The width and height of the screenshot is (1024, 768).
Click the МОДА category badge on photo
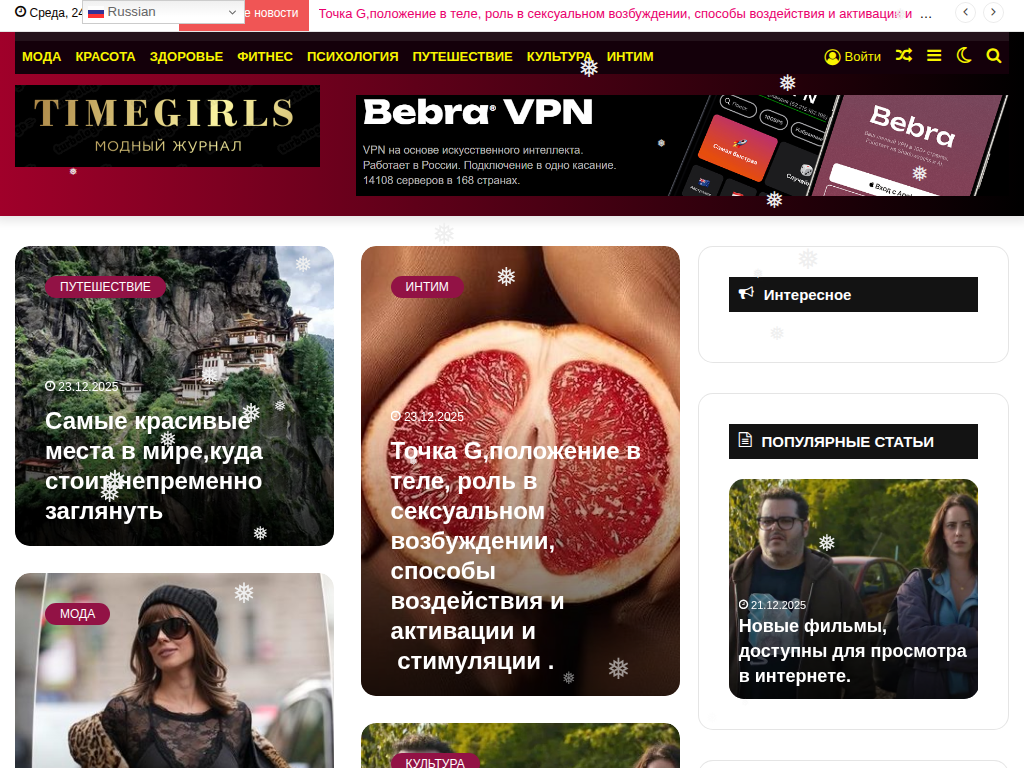[78, 614]
